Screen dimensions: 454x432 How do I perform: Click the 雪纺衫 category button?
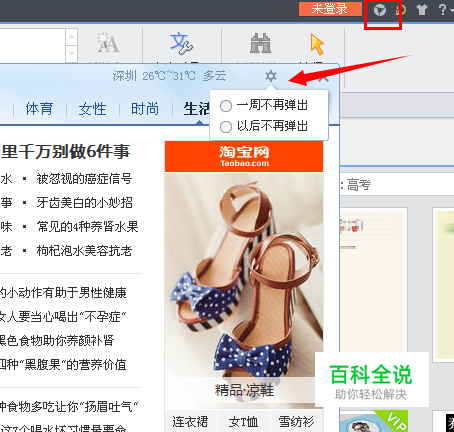(x=297, y=422)
